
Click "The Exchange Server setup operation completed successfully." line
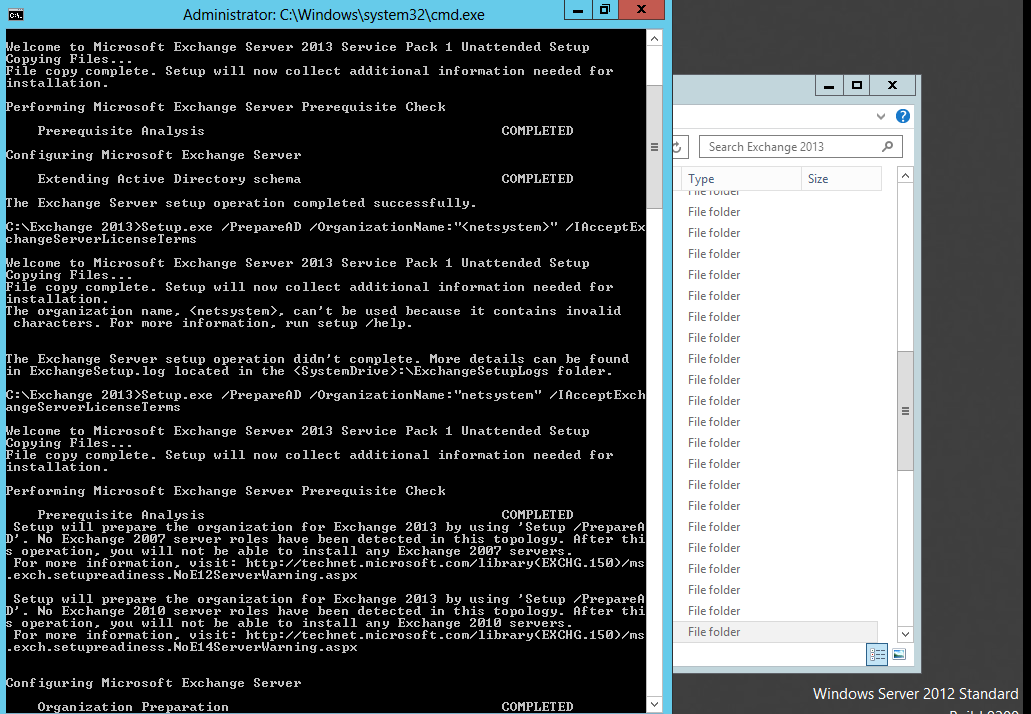pos(241,203)
